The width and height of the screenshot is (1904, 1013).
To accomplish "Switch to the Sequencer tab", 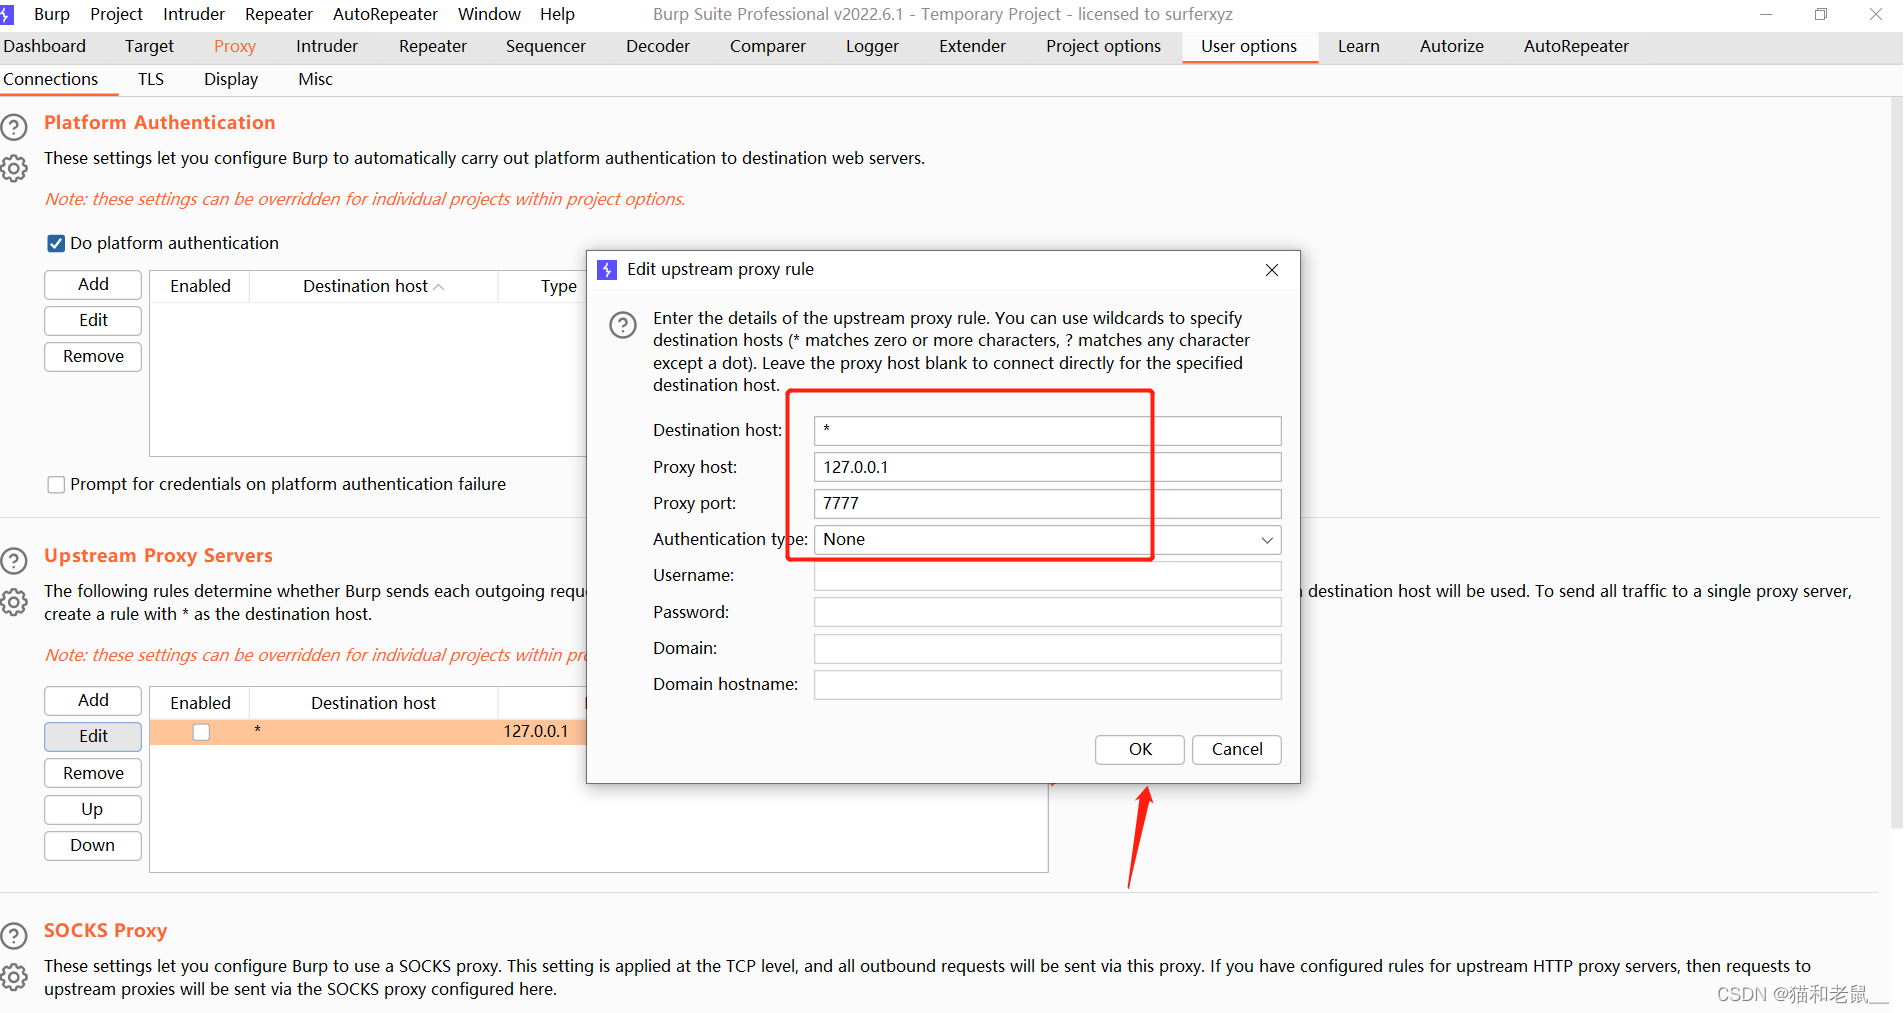I will pos(546,46).
